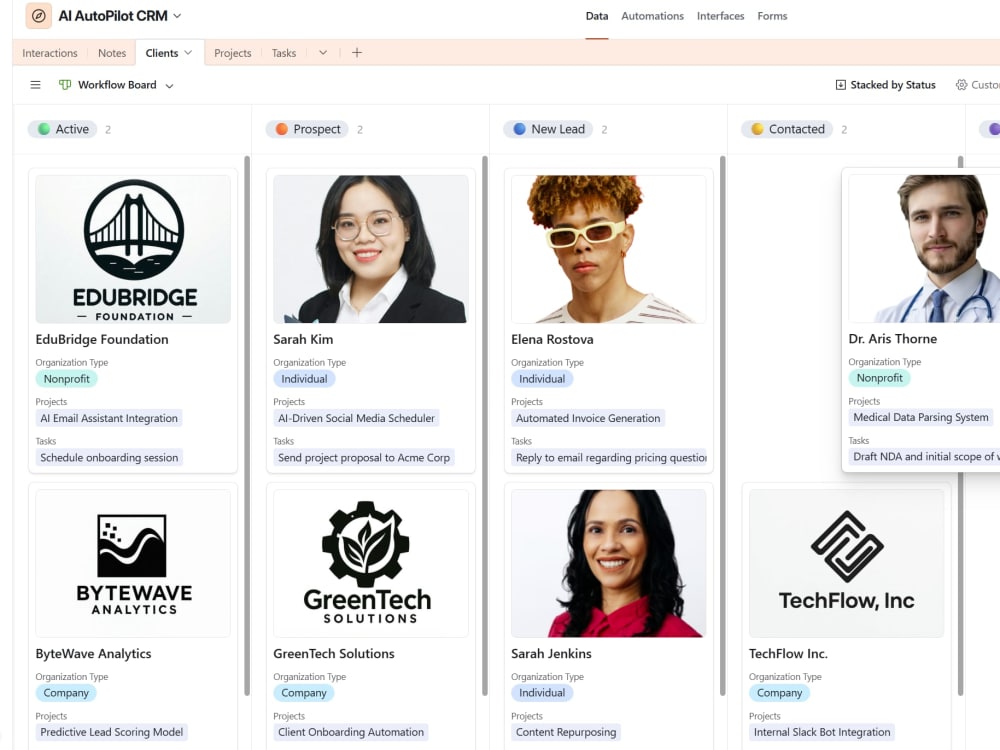Open the AI AutoPilot CRM base name dropdown
1000x750 pixels.
[x=177, y=16]
